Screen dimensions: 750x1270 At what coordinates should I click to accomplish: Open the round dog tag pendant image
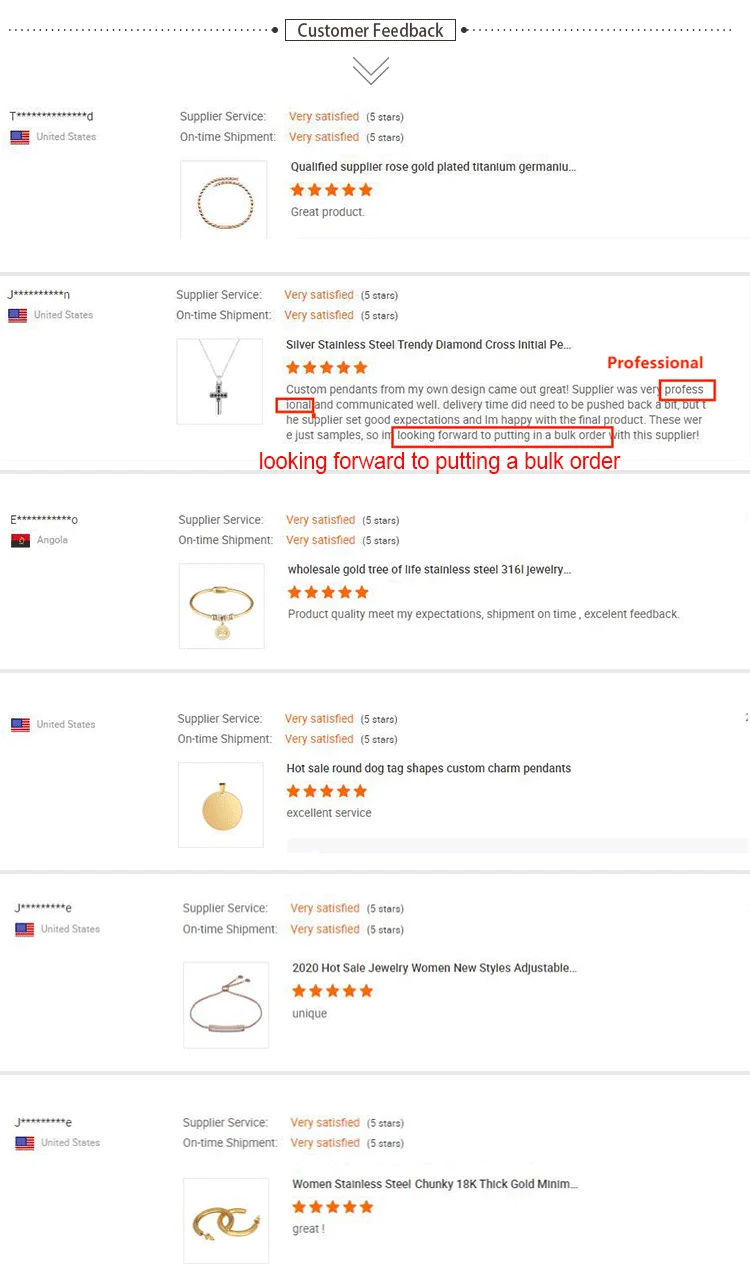pyautogui.click(x=220, y=805)
